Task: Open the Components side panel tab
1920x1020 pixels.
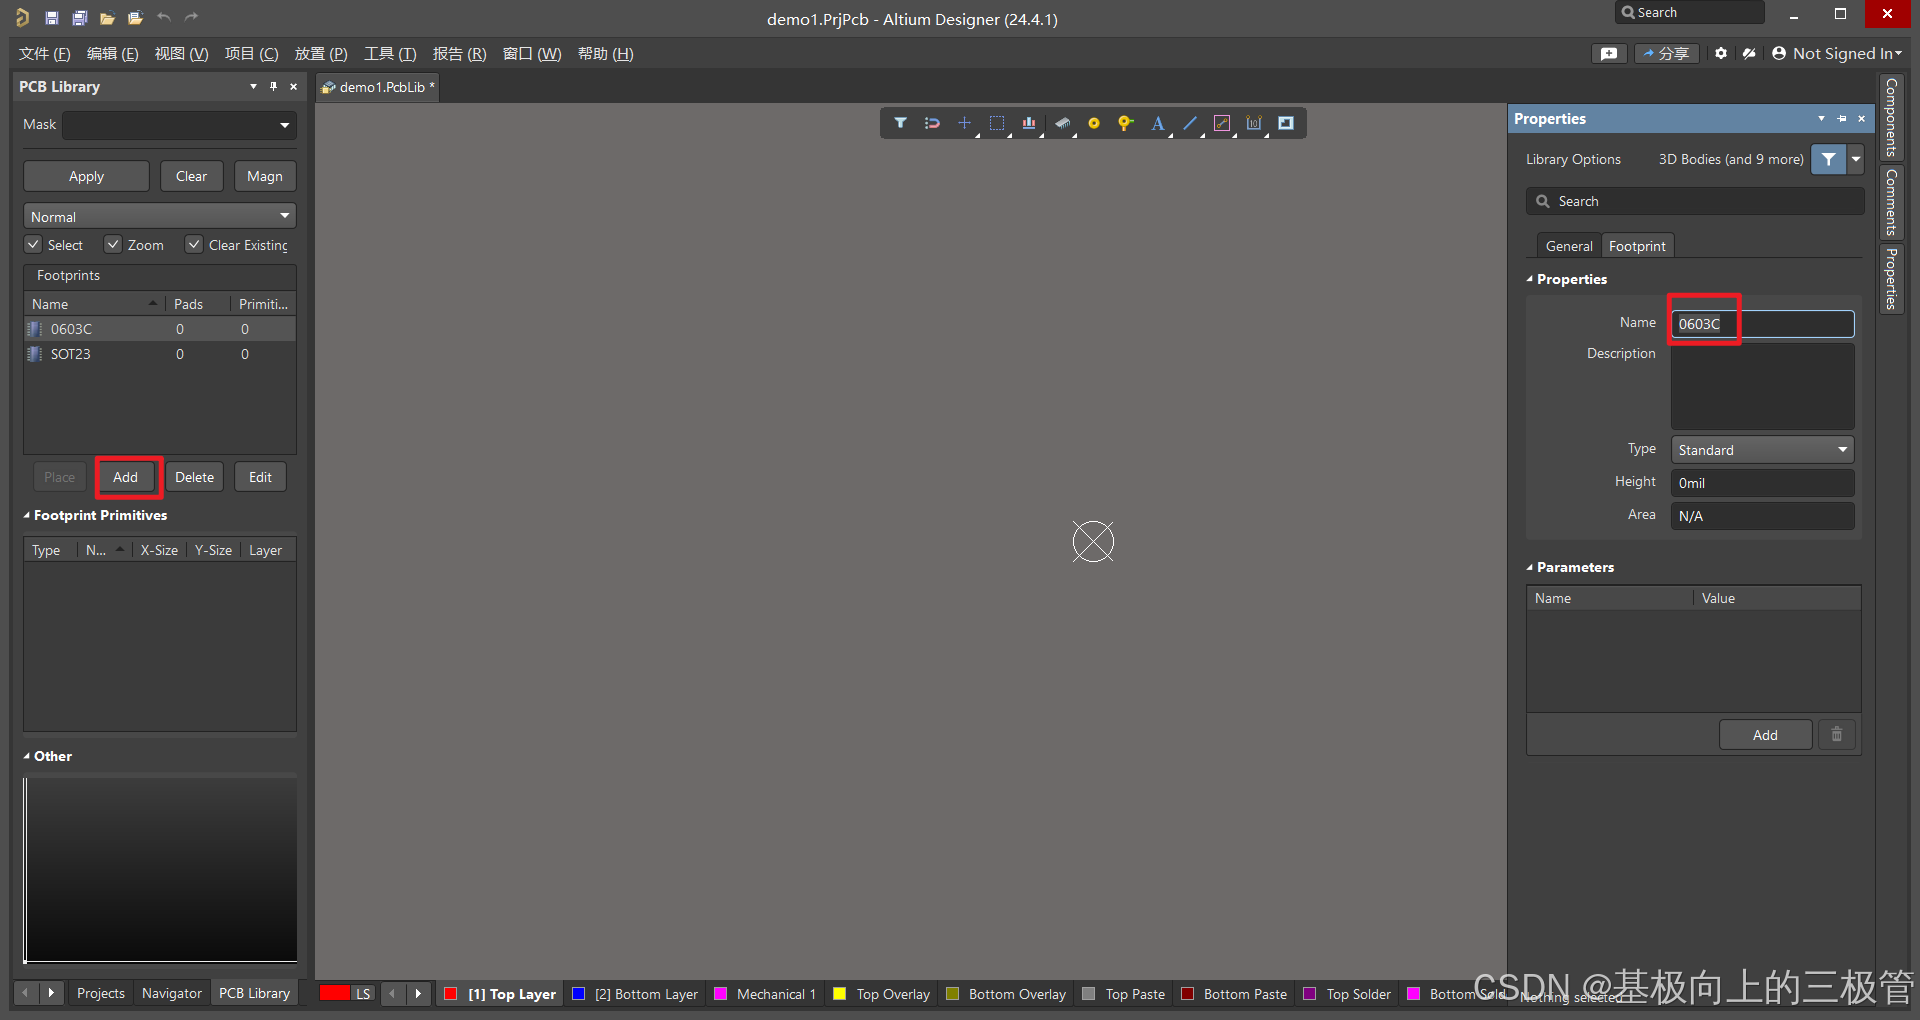Action: click(x=1891, y=118)
